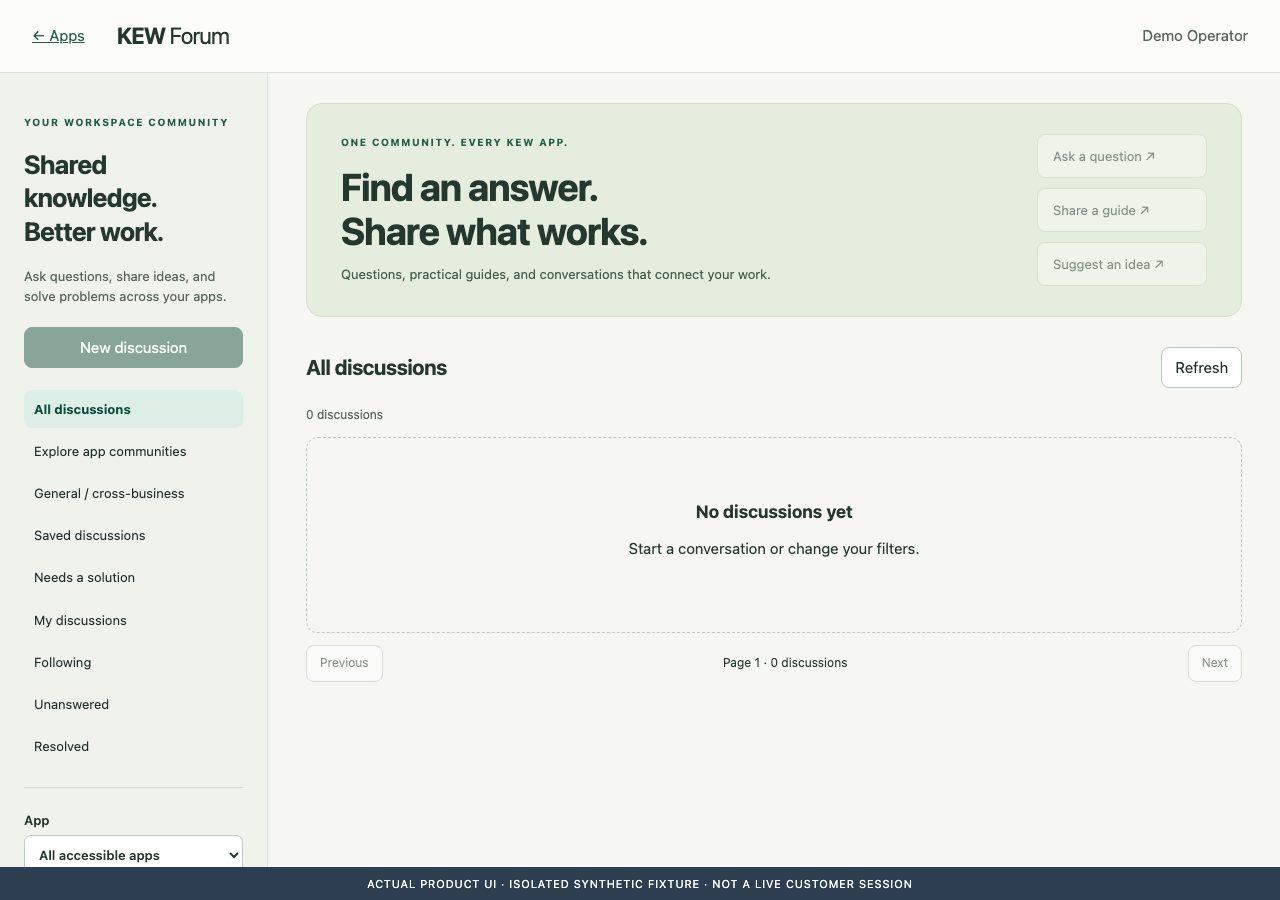Open the Demo Operator account
Screen dimensions: 1280x900
click(1195, 36)
